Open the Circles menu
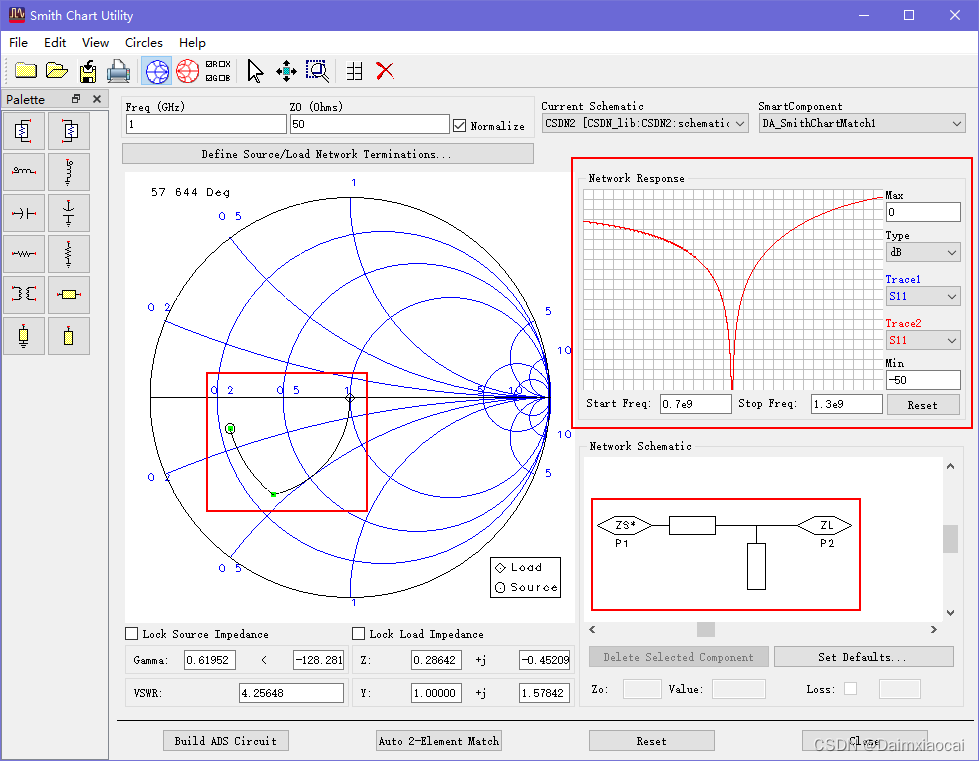This screenshot has height=761, width=979. (144, 42)
